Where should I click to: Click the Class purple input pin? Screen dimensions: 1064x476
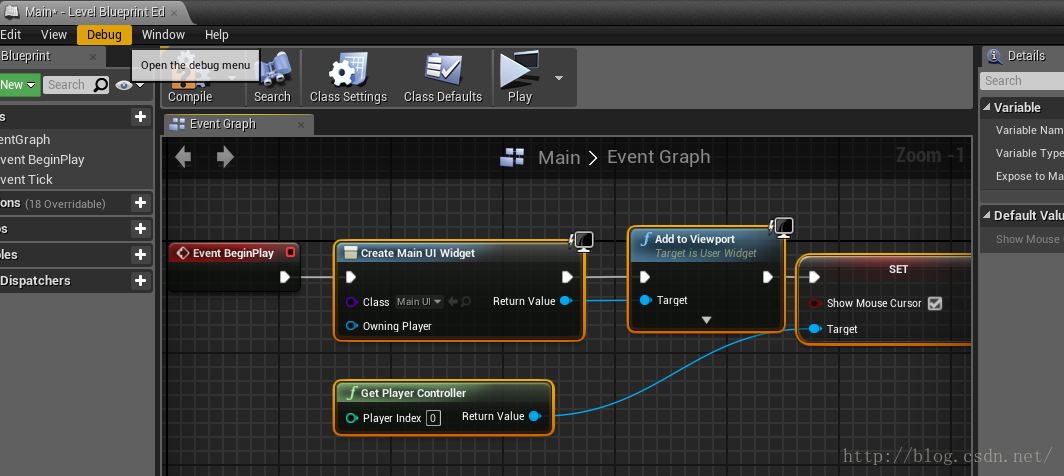[352, 302]
